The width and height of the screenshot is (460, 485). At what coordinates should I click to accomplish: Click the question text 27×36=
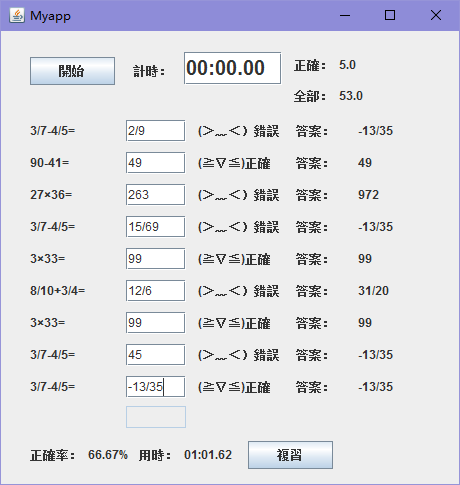click(51, 195)
